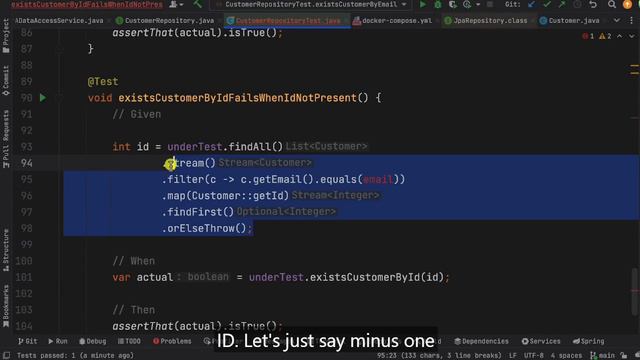The height and width of the screenshot is (360, 640).
Task: Click the @Test annotation
Action: tap(103, 82)
